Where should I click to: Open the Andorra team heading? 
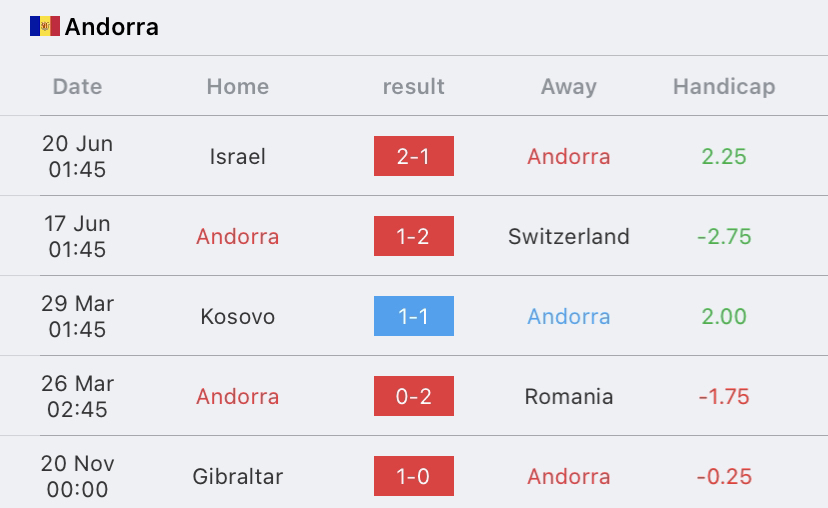click(x=111, y=27)
